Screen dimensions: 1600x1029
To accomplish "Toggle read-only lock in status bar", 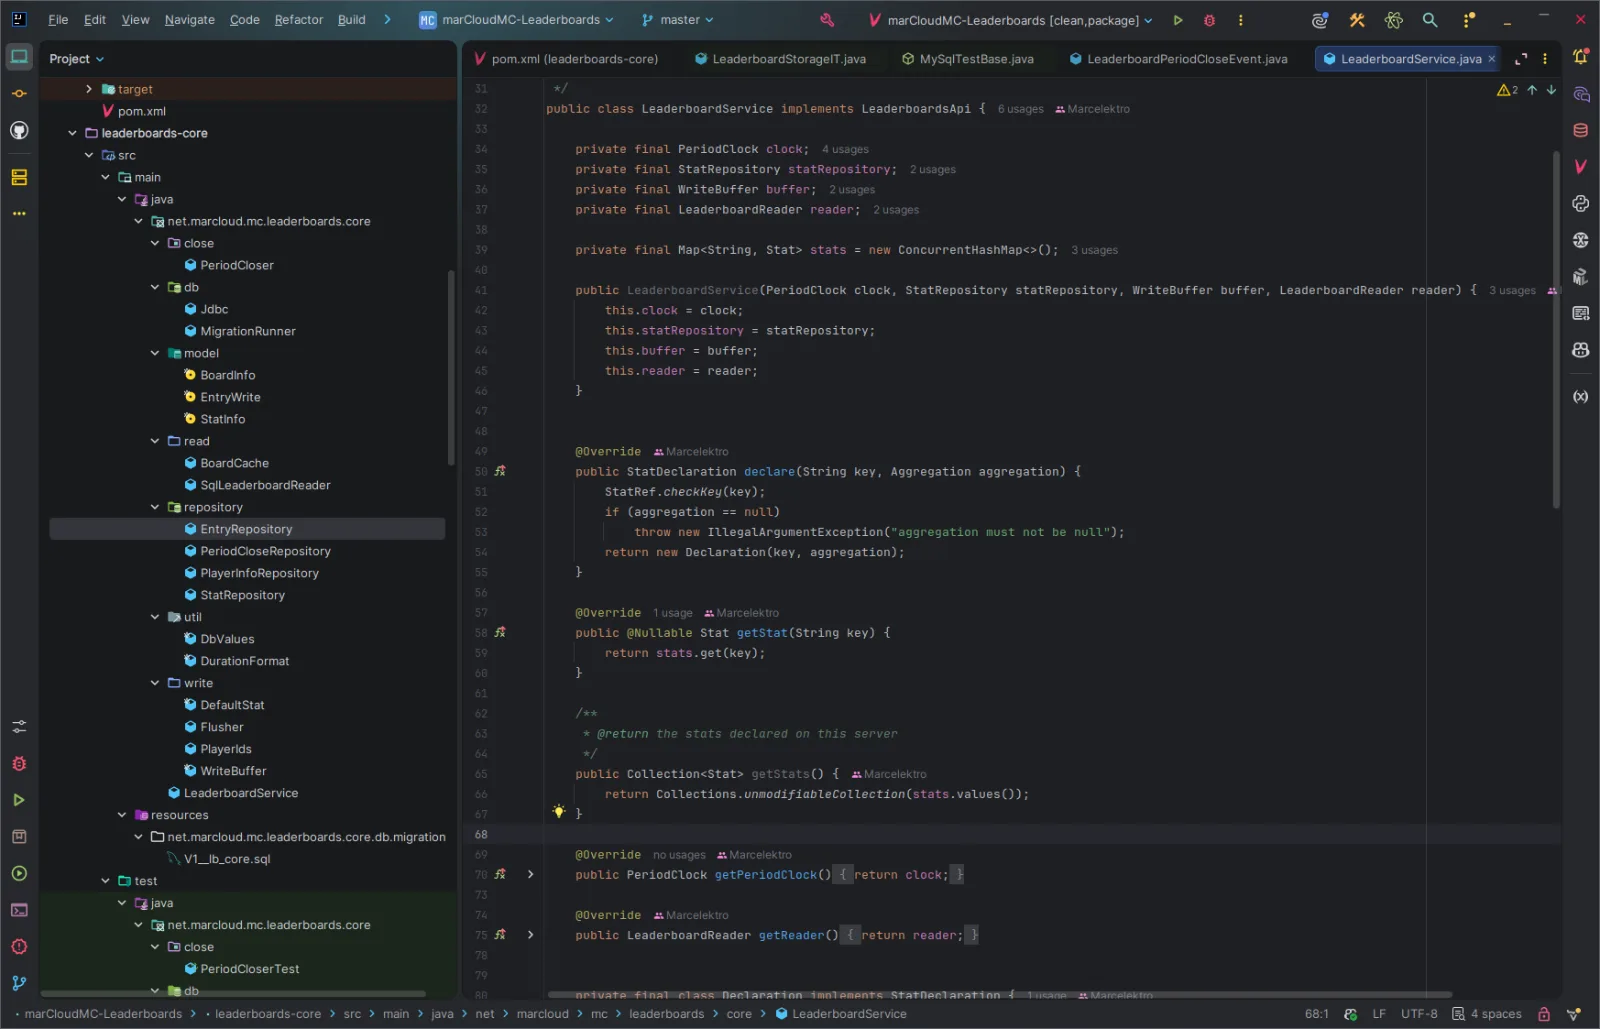I will click(x=1544, y=1014).
